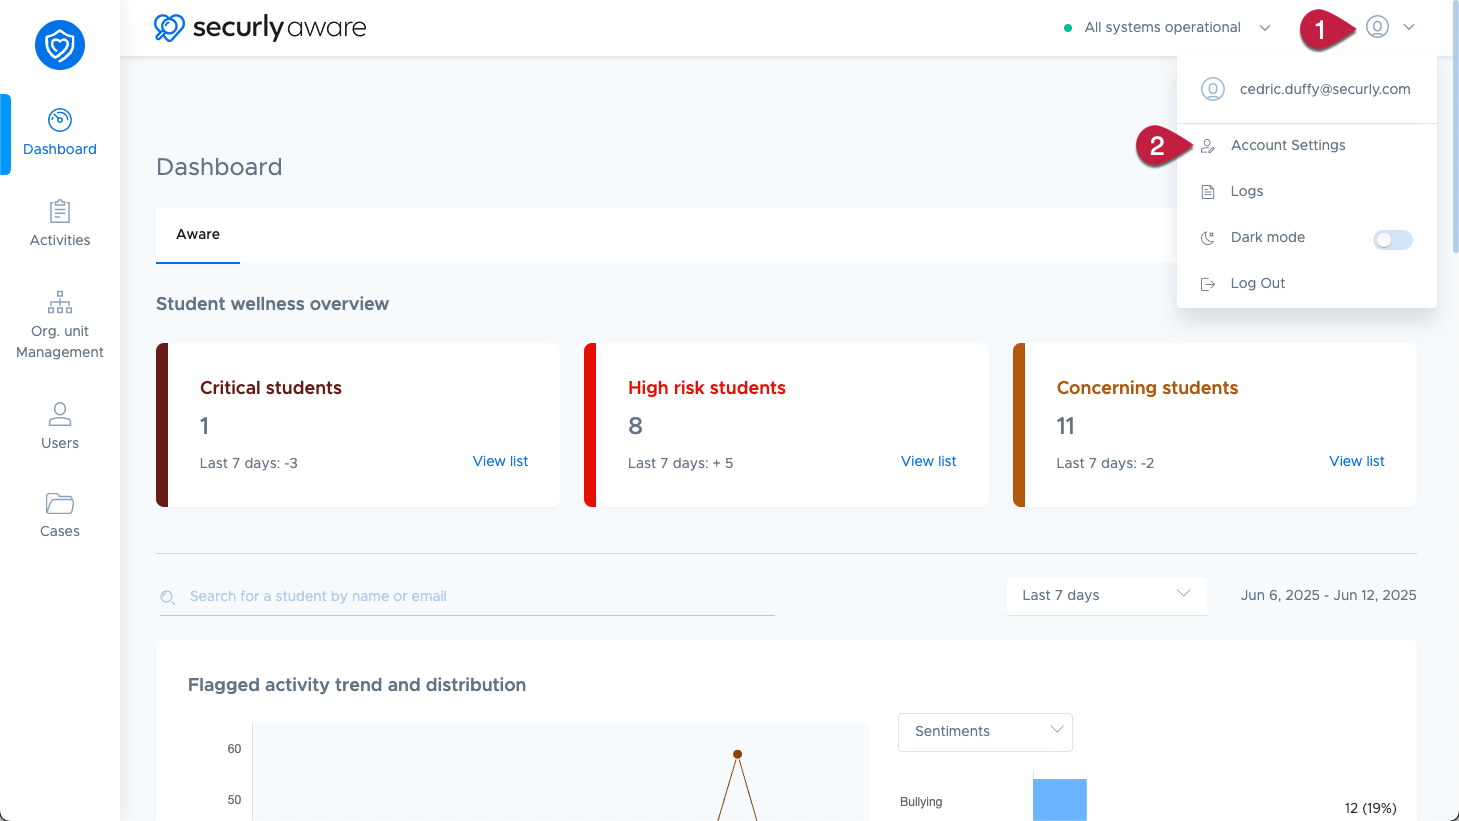Click the page vertical scrollbar

(1454, 126)
